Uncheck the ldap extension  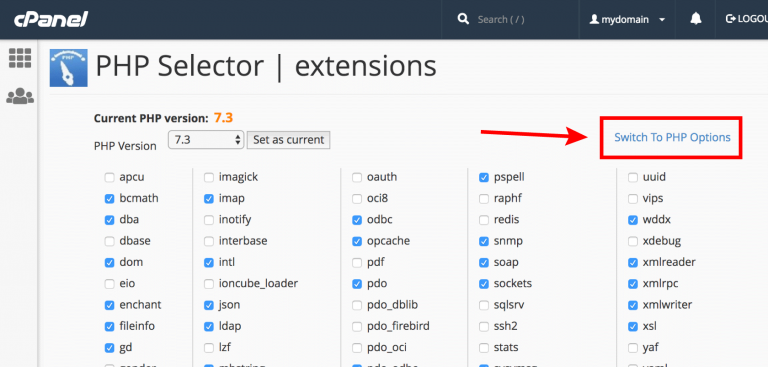tap(209, 326)
